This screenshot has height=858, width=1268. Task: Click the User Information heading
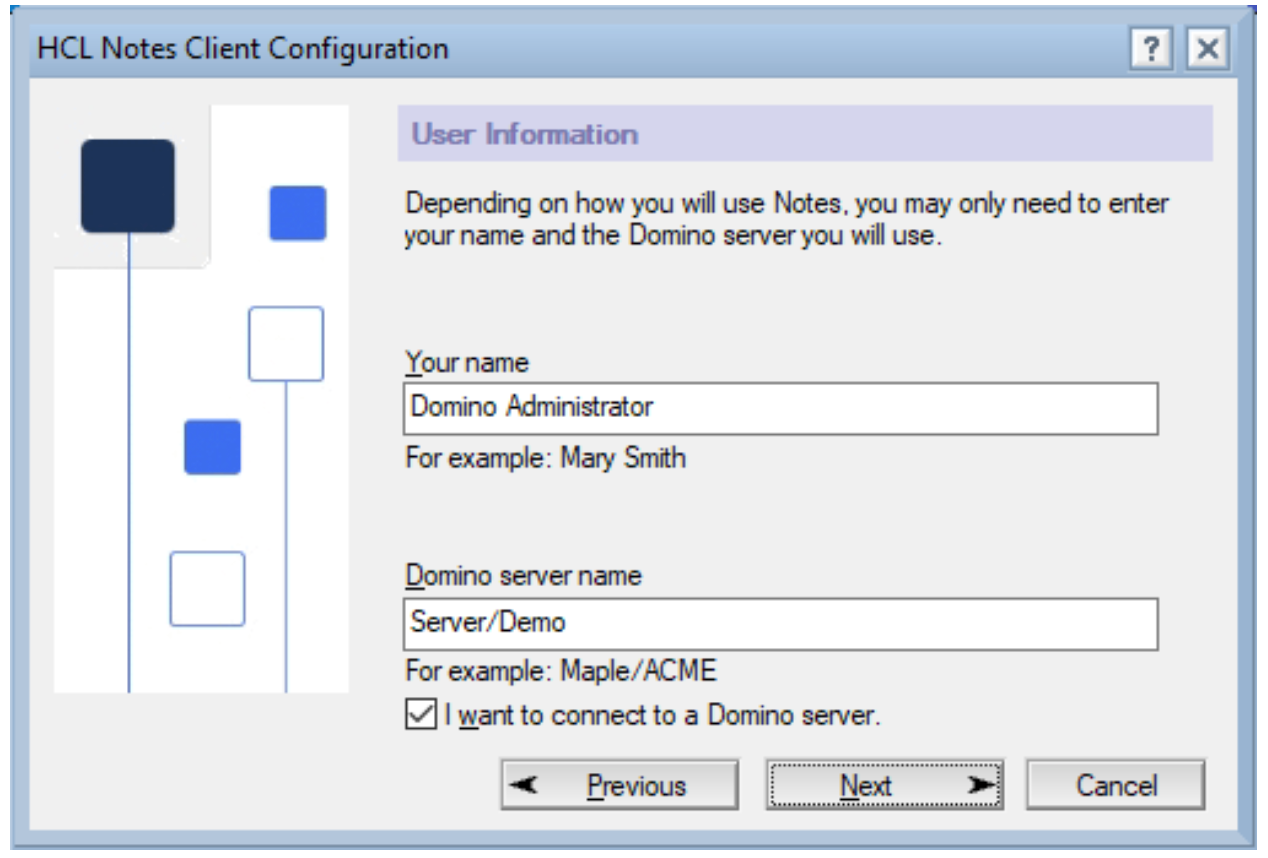[x=525, y=134]
